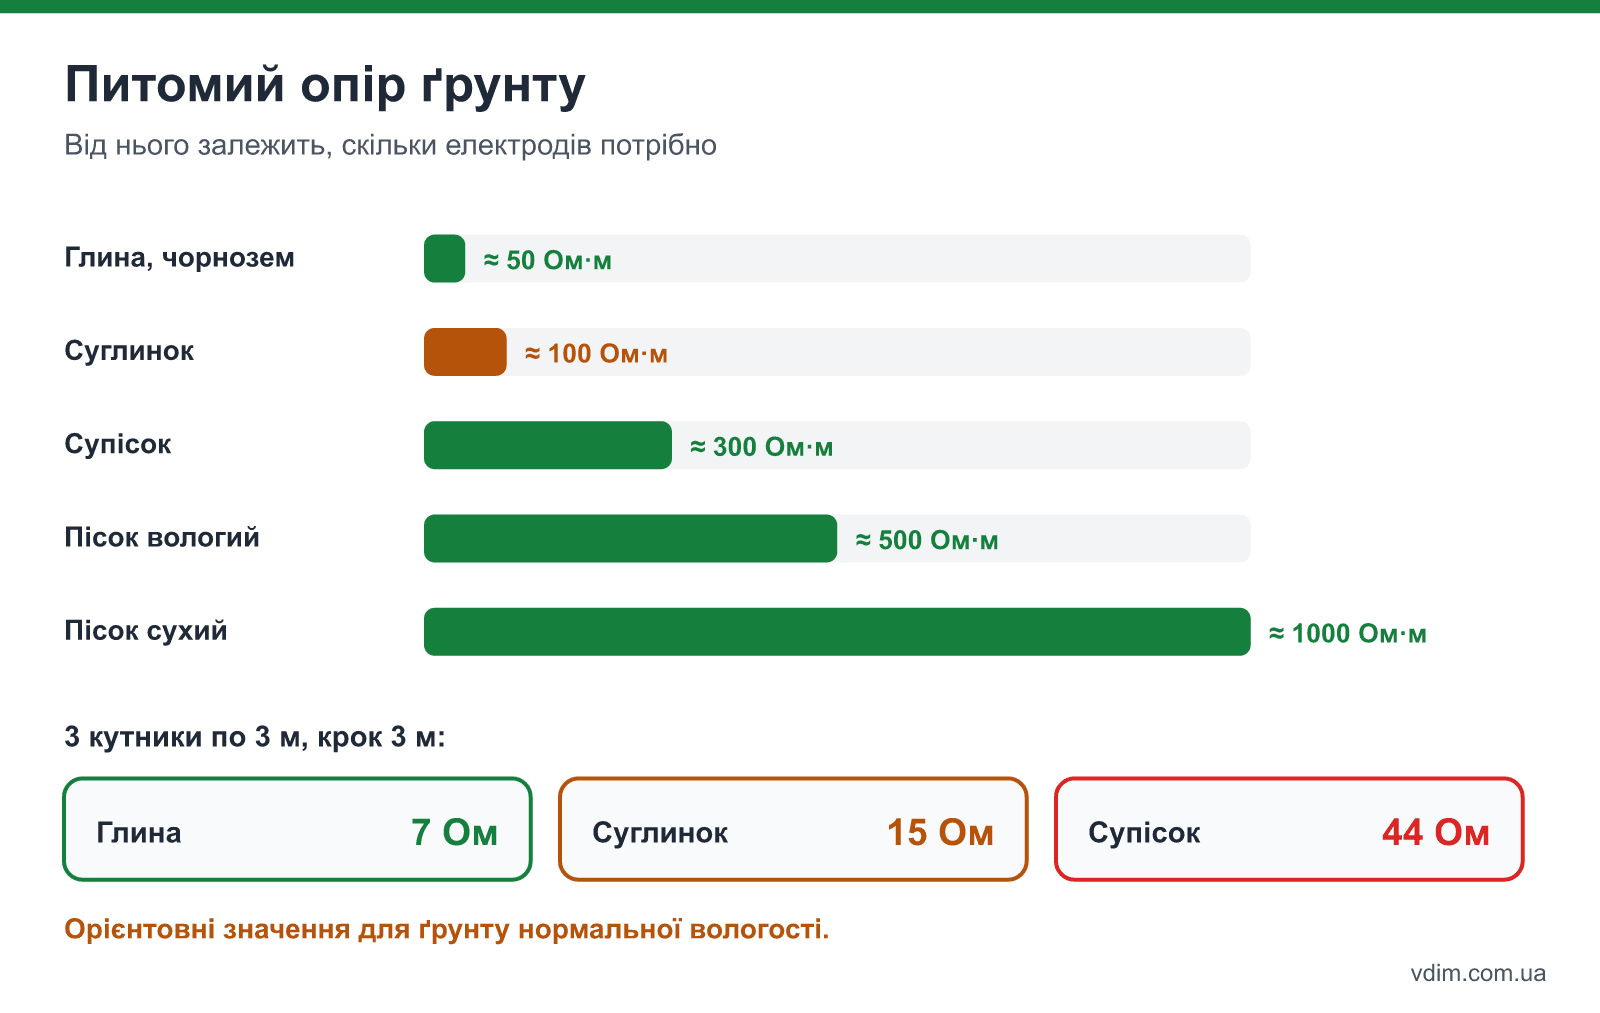The width and height of the screenshot is (1600, 1013).
Task: Select the "7 Ом" value
Action: click(x=455, y=832)
